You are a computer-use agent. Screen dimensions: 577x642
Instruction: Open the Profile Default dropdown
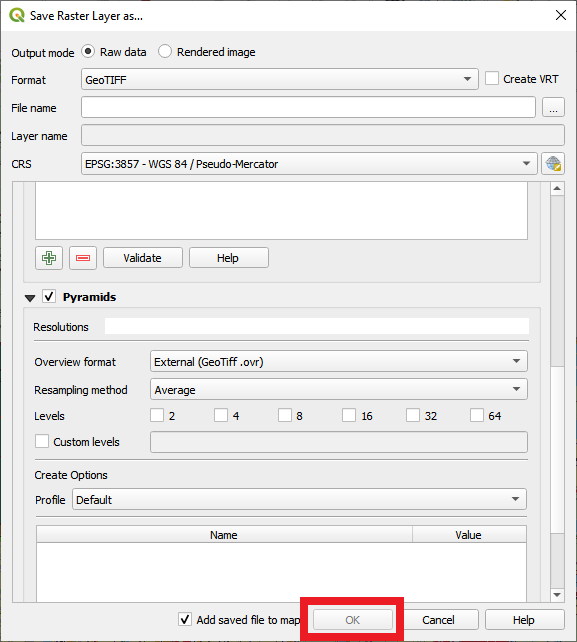(299, 499)
